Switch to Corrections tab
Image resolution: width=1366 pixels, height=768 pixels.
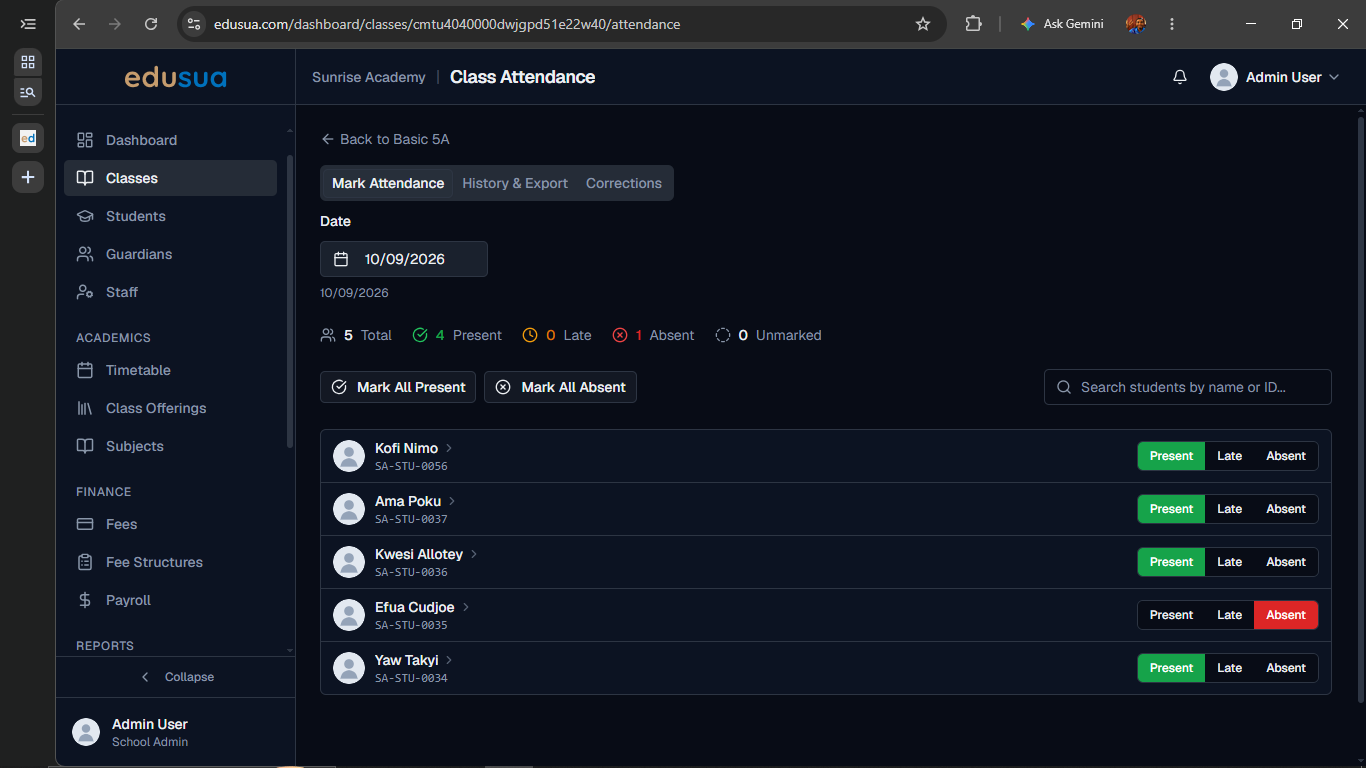pyautogui.click(x=624, y=183)
